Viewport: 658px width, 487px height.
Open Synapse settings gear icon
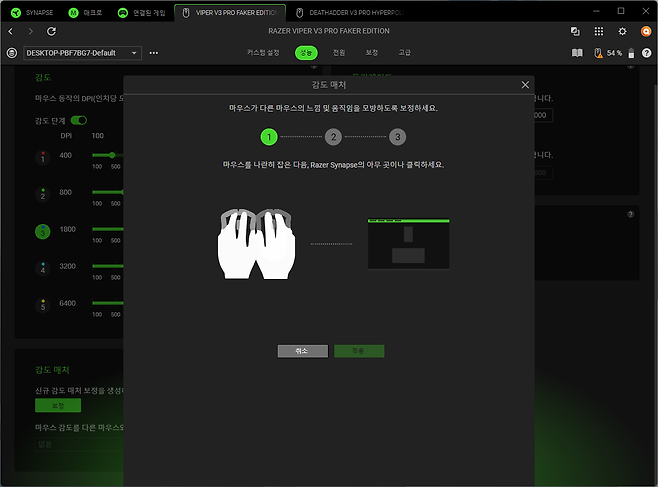point(622,31)
